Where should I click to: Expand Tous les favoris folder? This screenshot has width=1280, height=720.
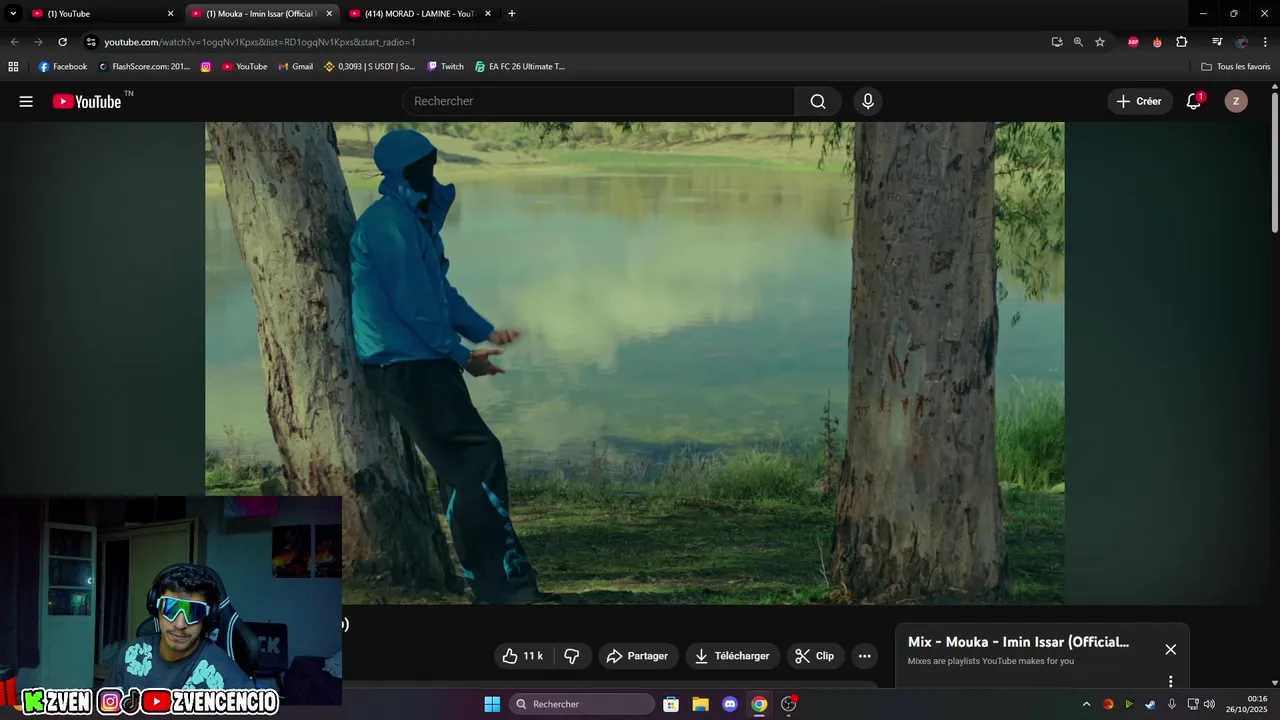(x=1236, y=67)
